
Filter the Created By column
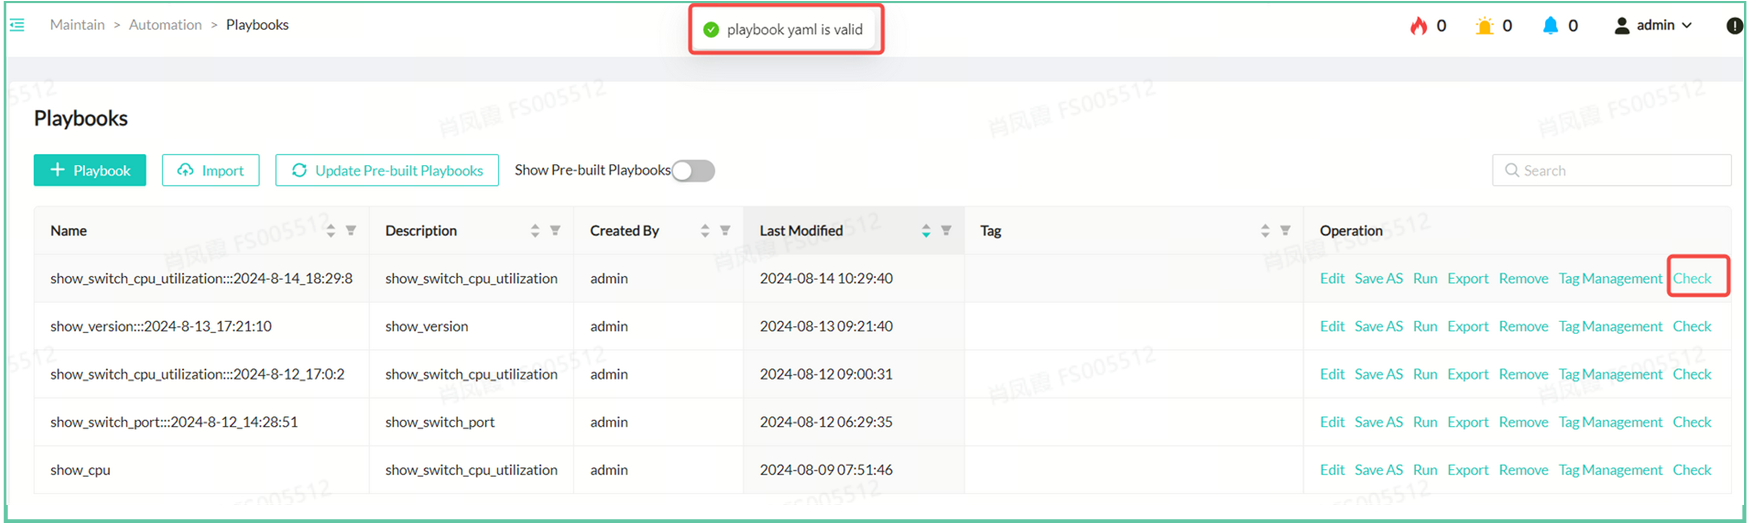725,231
